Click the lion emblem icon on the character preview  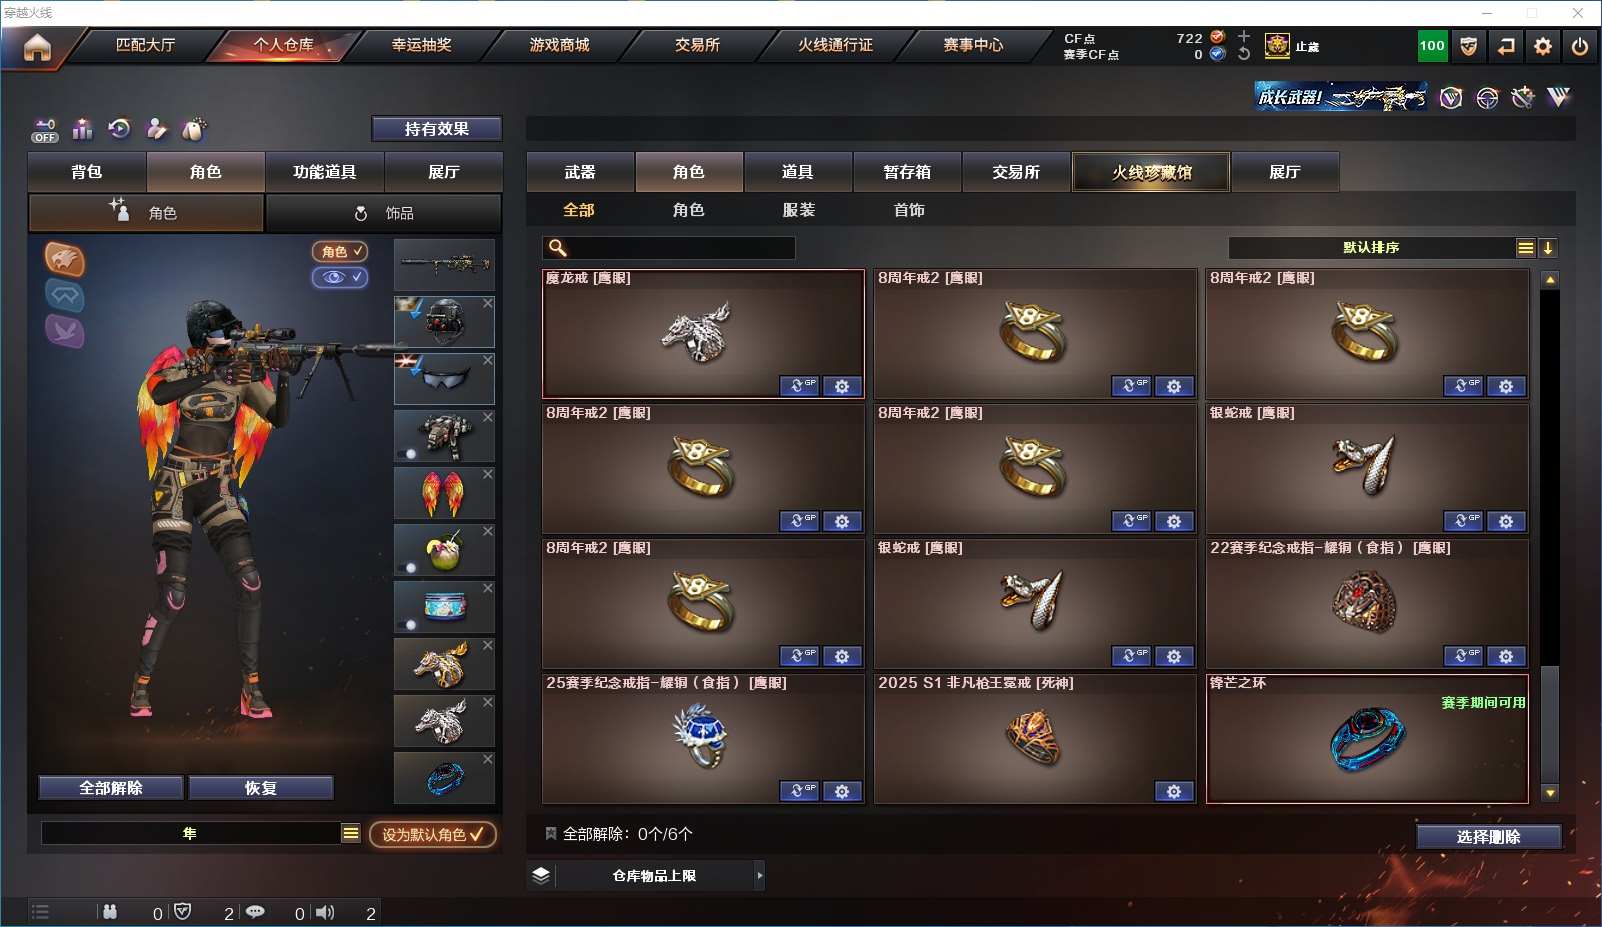coord(64,260)
